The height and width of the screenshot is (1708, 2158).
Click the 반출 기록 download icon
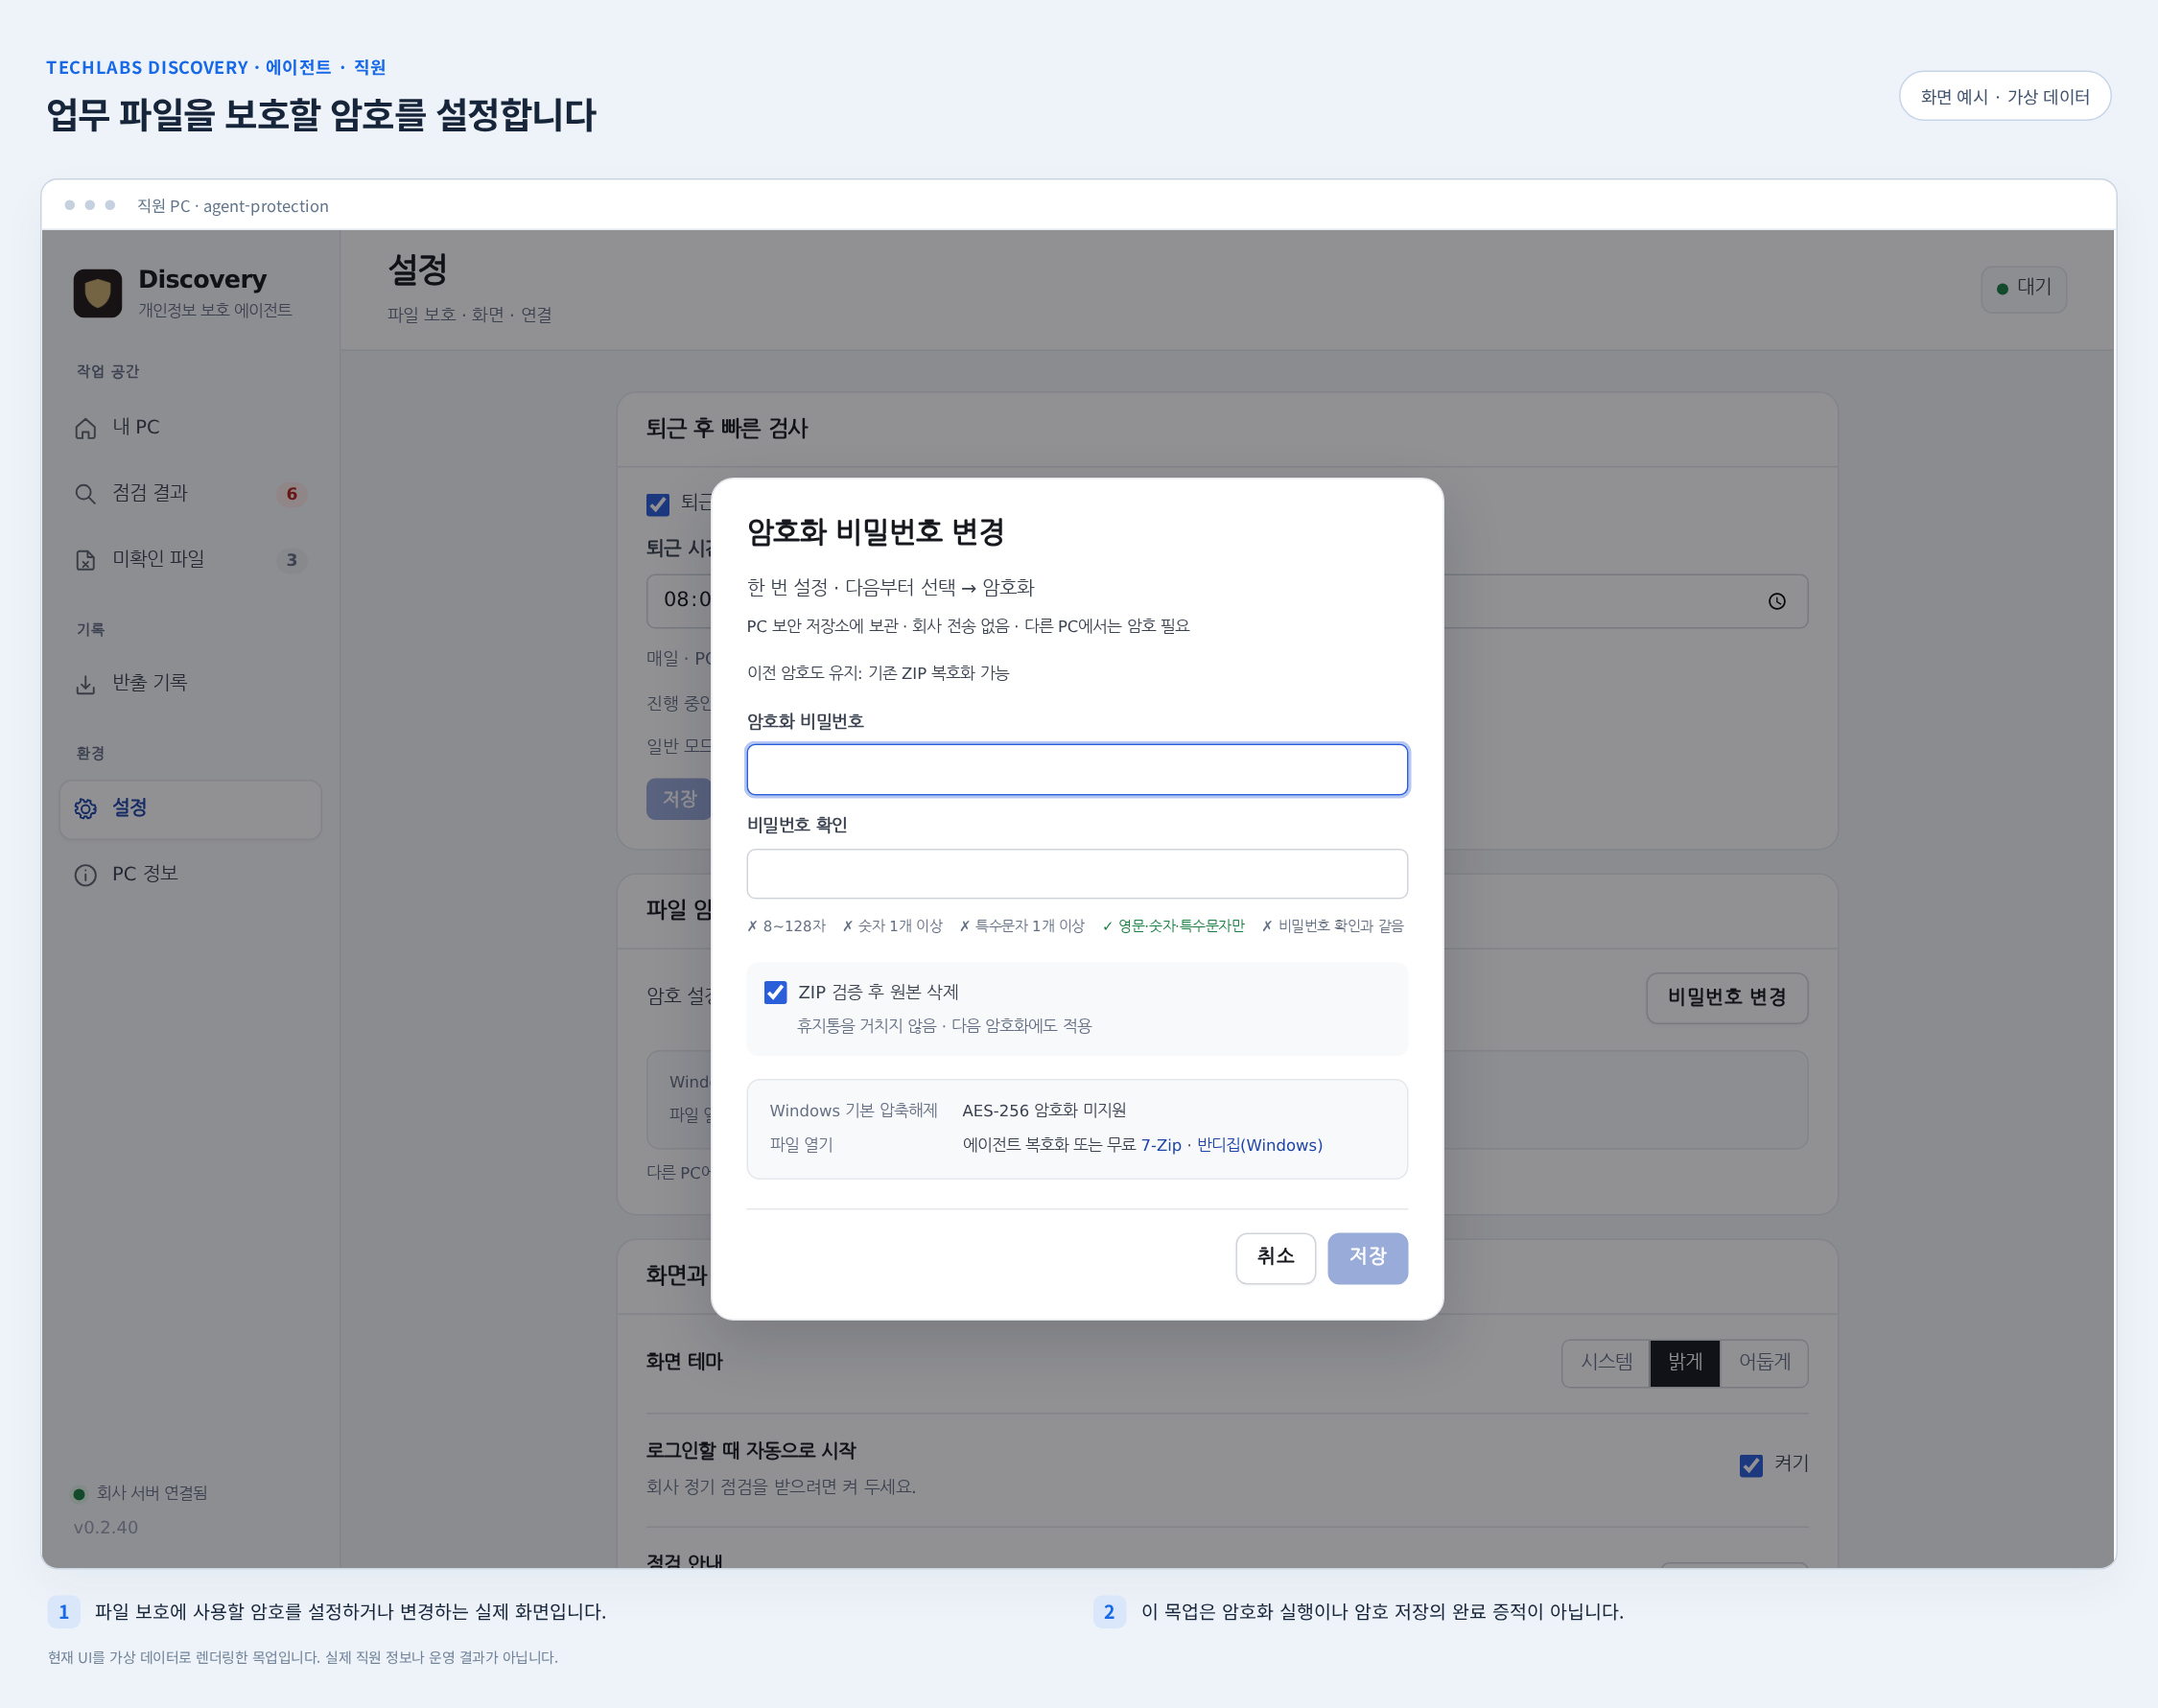(86, 684)
